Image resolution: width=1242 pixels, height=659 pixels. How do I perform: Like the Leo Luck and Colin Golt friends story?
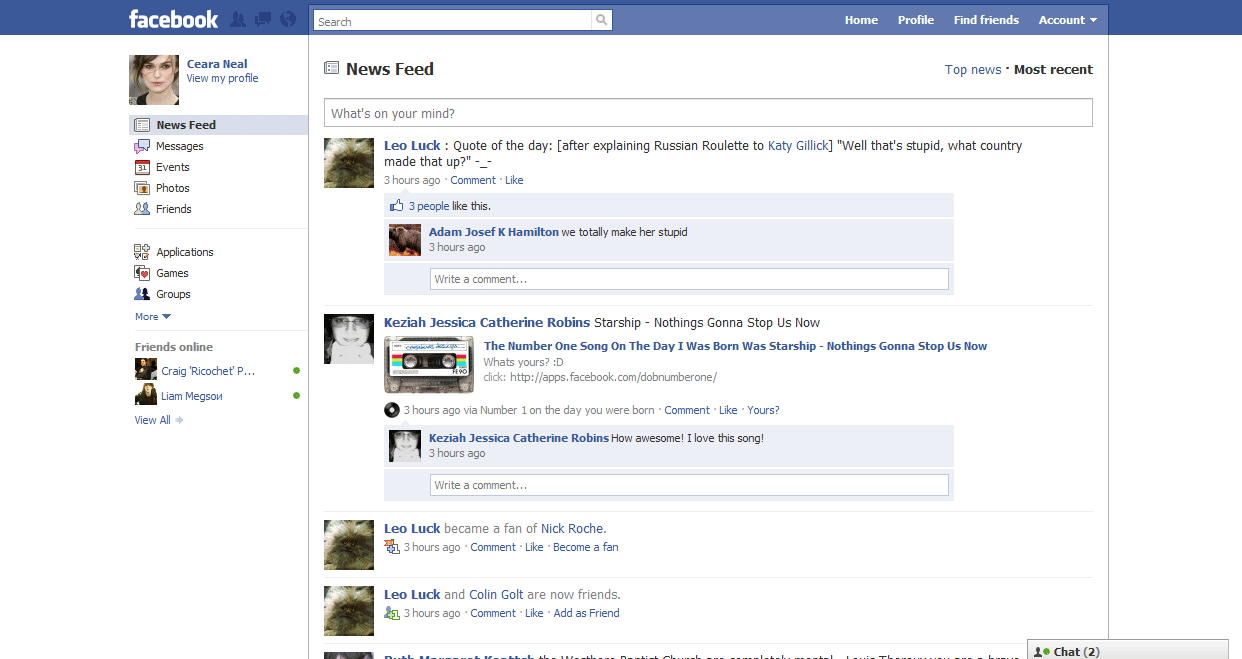(534, 613)
